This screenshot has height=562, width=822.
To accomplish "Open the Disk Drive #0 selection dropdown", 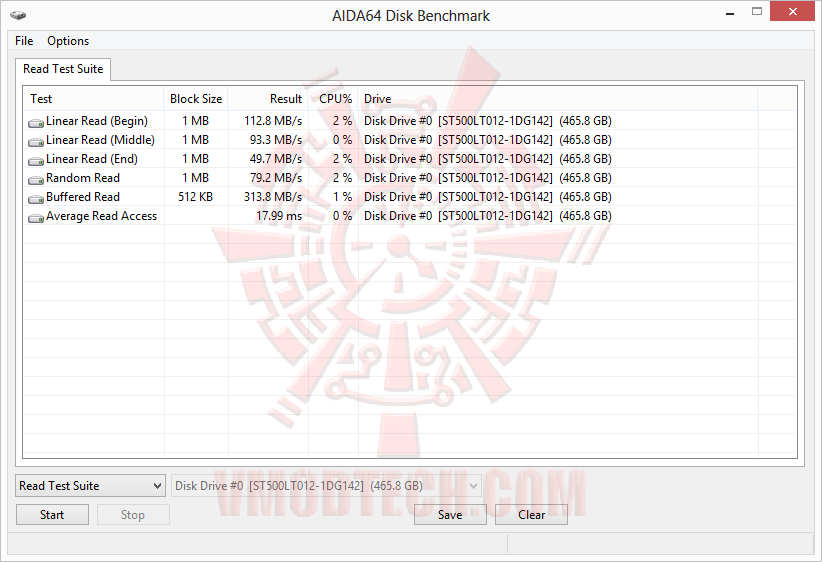I will 326,486.
